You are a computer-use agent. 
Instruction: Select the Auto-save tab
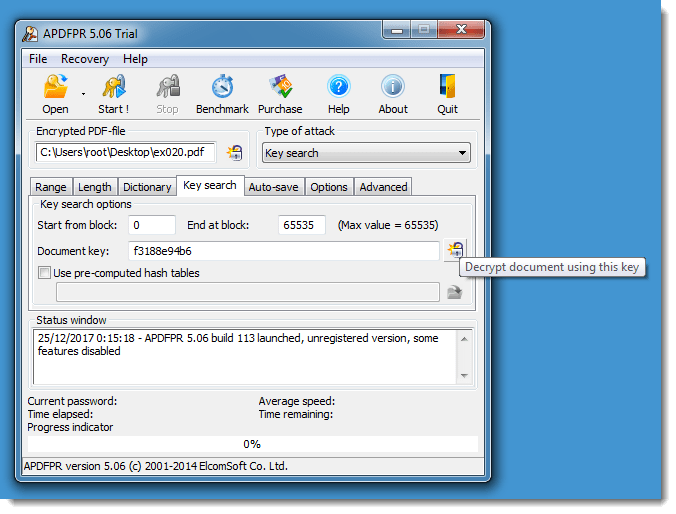point(272,187)
